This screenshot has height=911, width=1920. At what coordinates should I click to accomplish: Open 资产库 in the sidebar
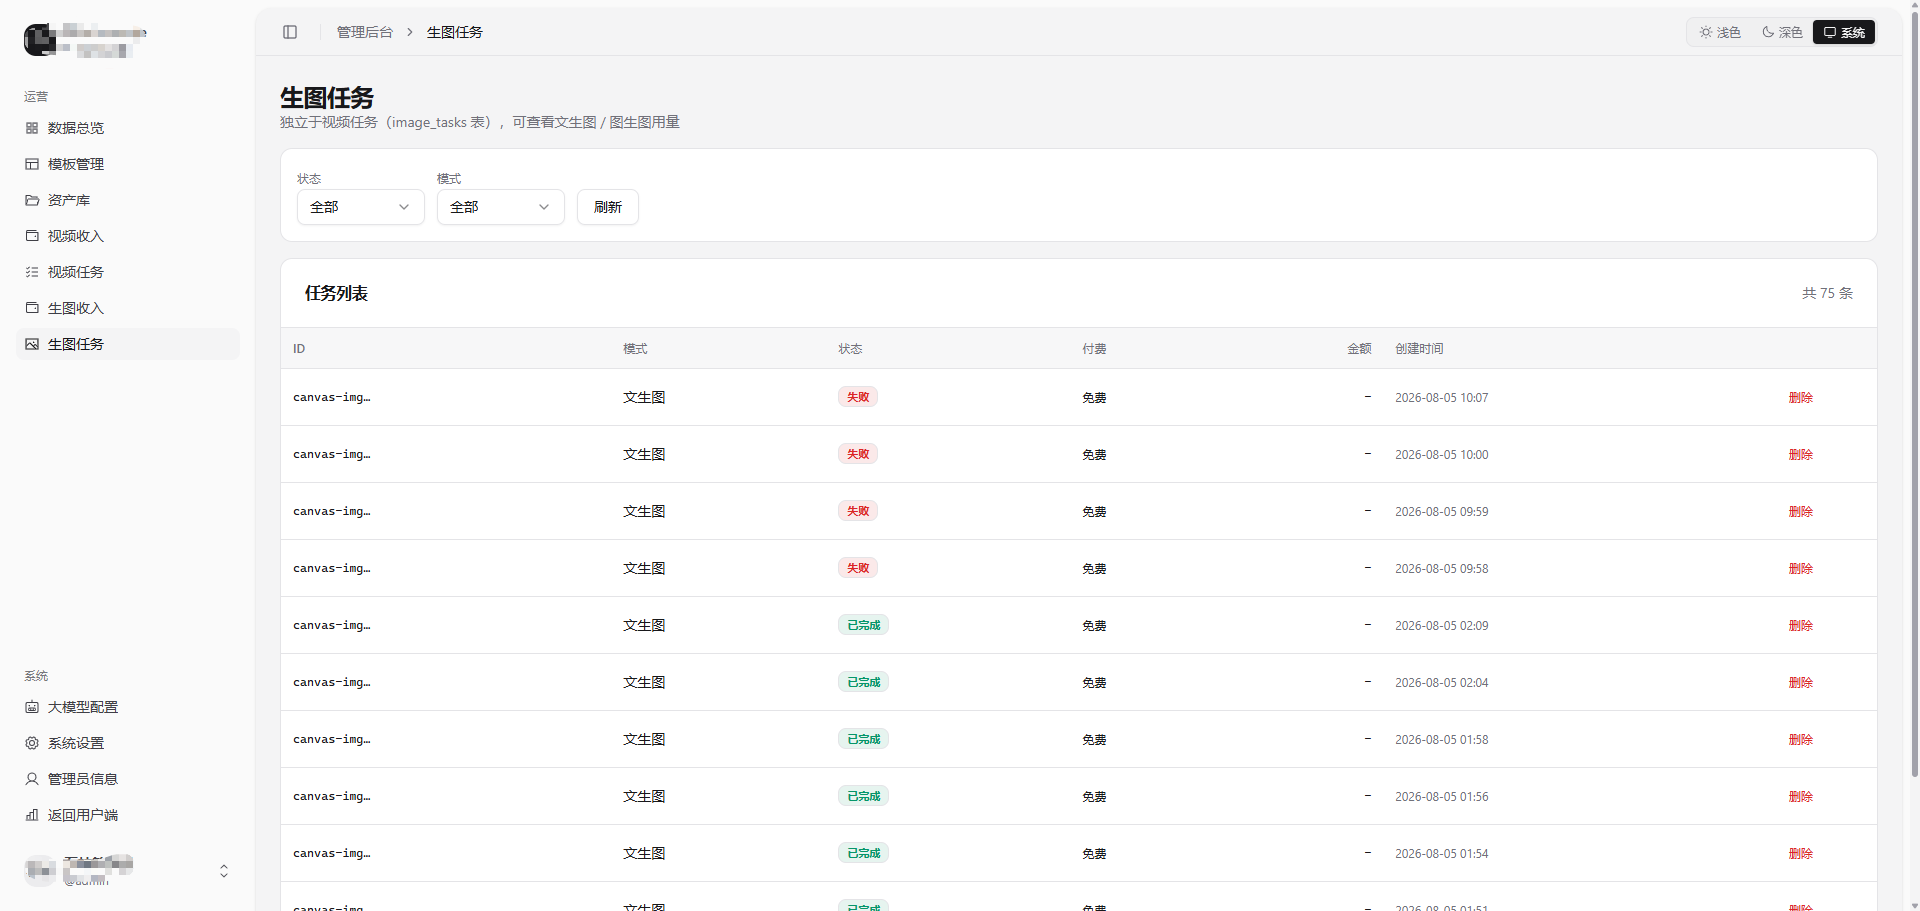(x=128, y=200)
